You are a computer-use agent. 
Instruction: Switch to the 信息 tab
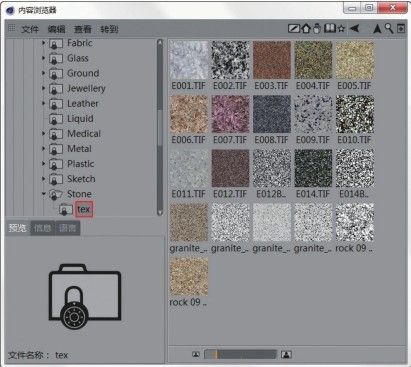coord(43,228)
